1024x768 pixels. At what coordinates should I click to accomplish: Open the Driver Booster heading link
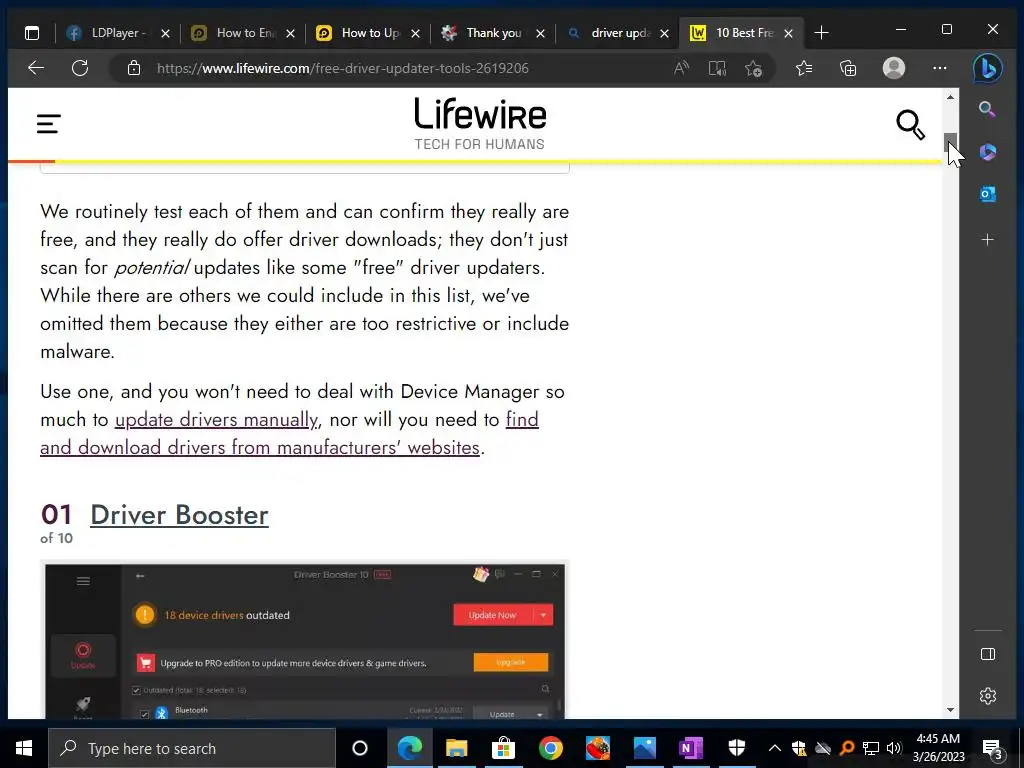(179, 515)
